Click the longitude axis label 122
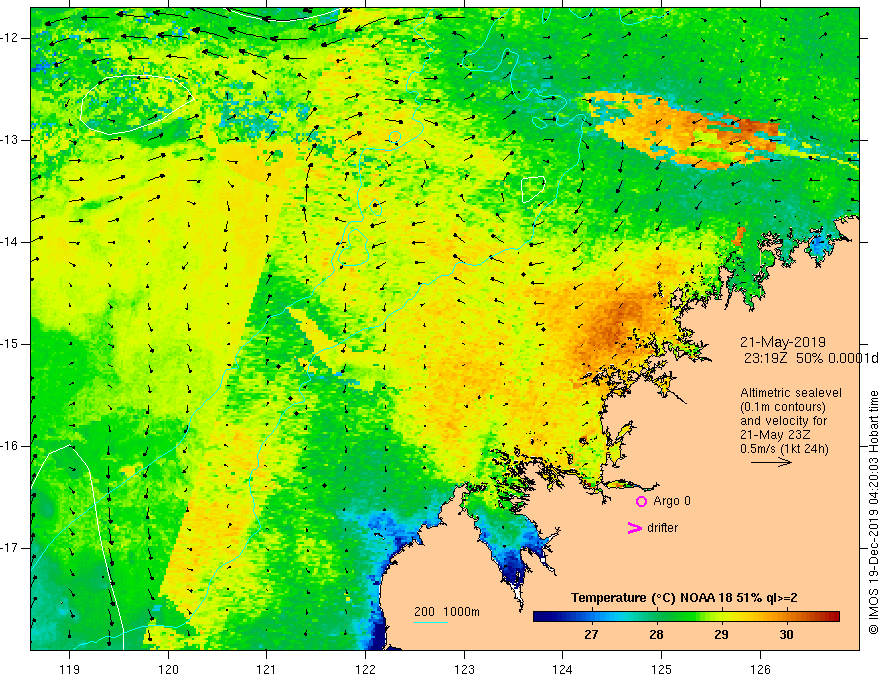The width and height of the screenshot is (880, 680). coord(365,669)
